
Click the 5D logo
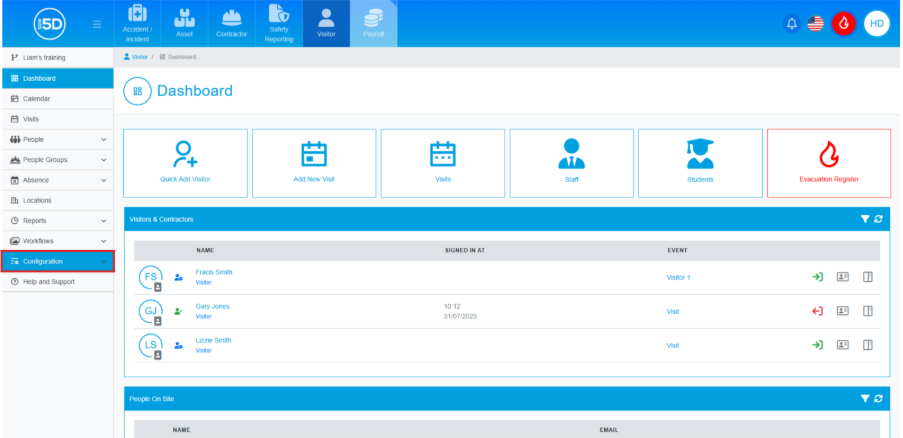coord(50,24)
